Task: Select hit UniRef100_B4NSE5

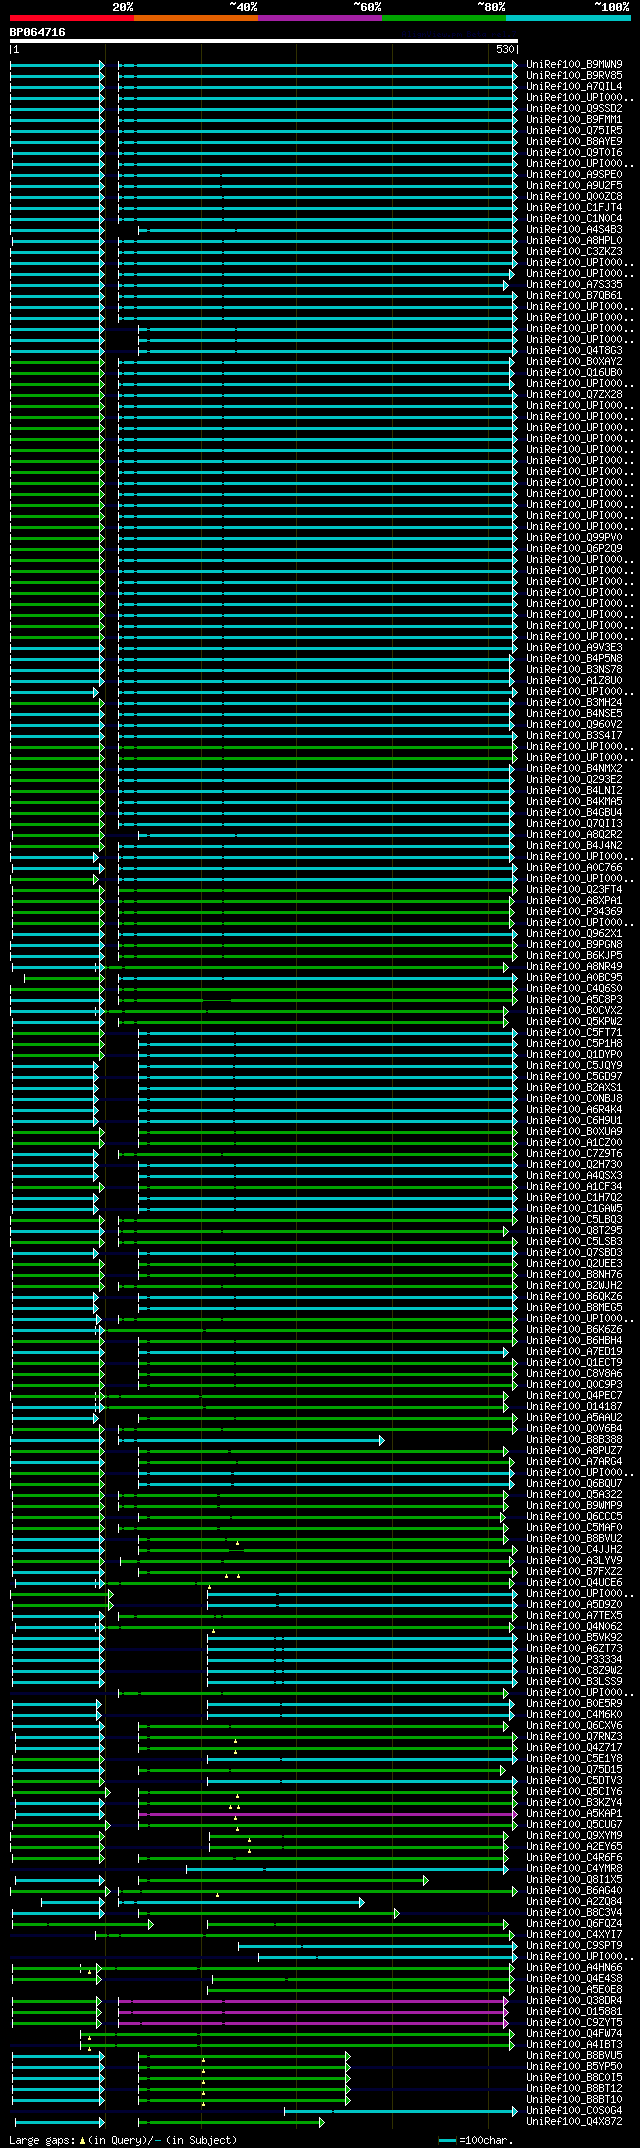Action: pyautogui.click(x=574, y=713)
